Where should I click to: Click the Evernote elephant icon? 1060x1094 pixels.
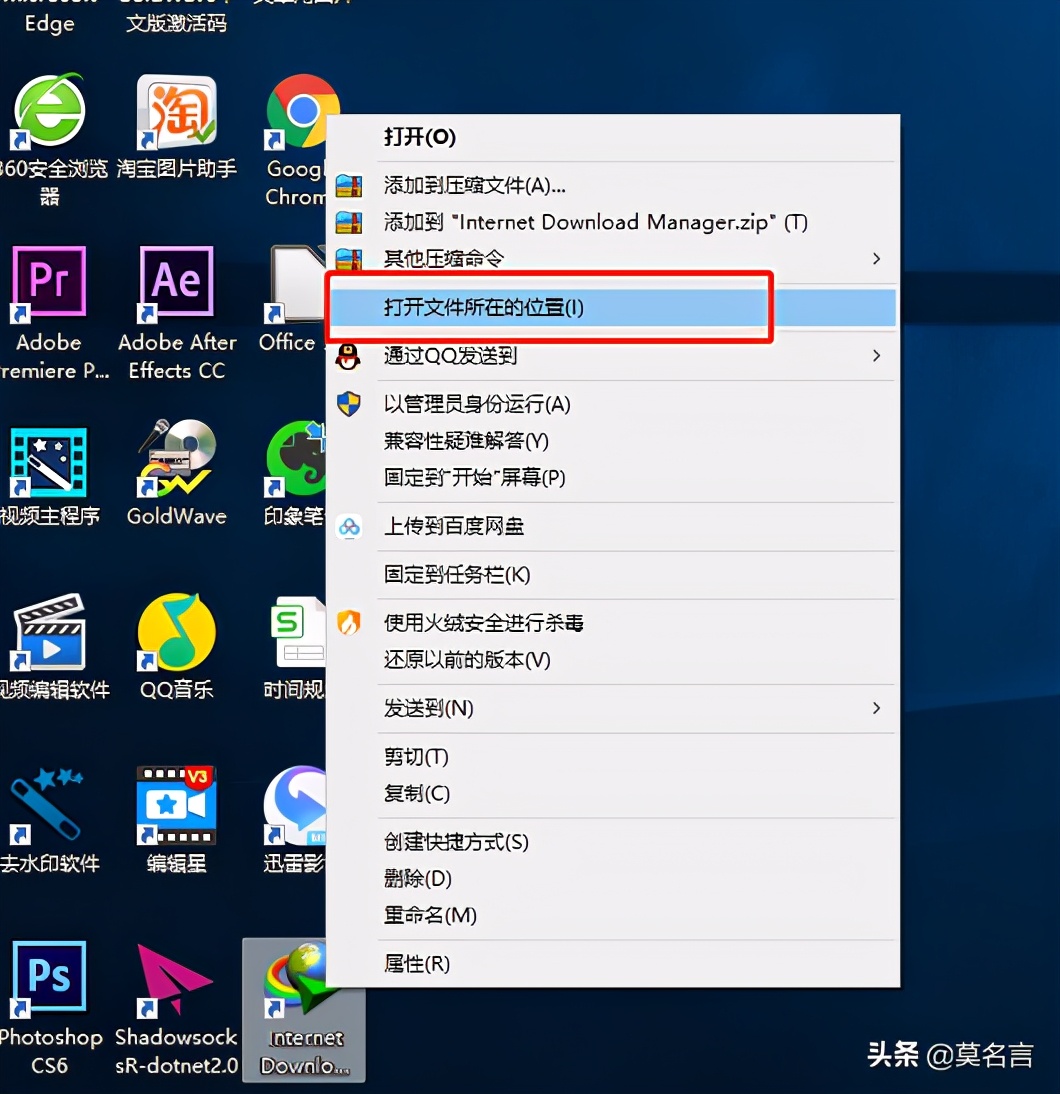[x=296, y=458]
